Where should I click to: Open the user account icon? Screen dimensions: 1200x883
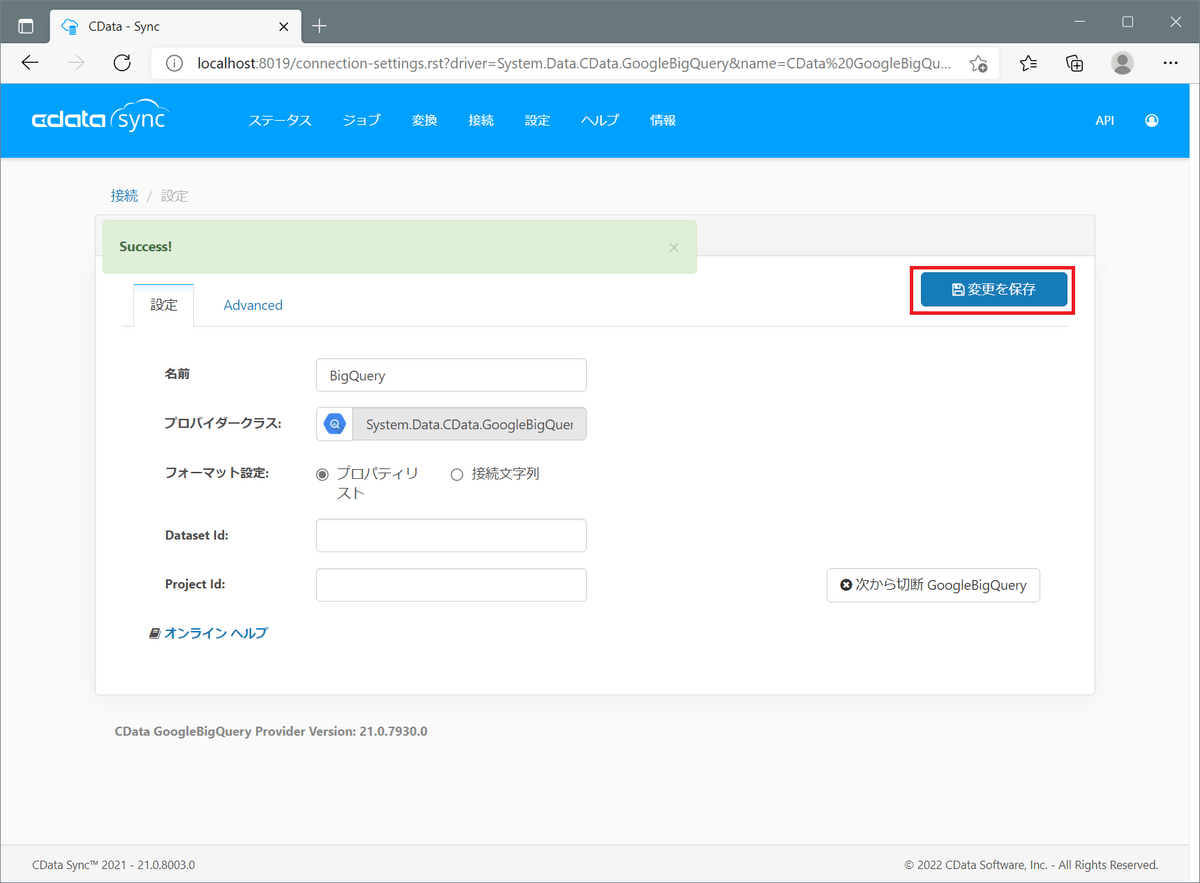click(x=1152, y=120)
